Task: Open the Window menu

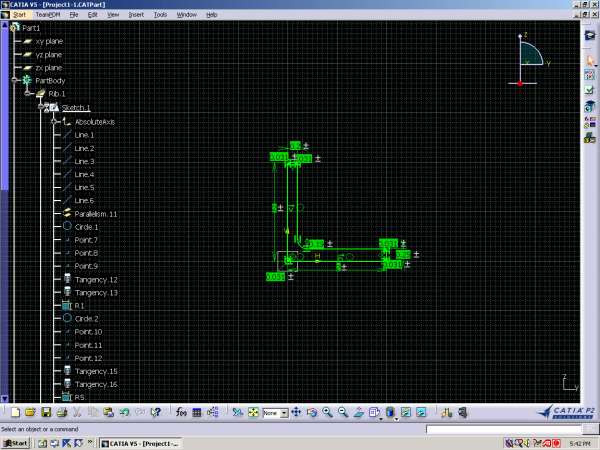Action: pyautogui.click(x=186, y=15)
